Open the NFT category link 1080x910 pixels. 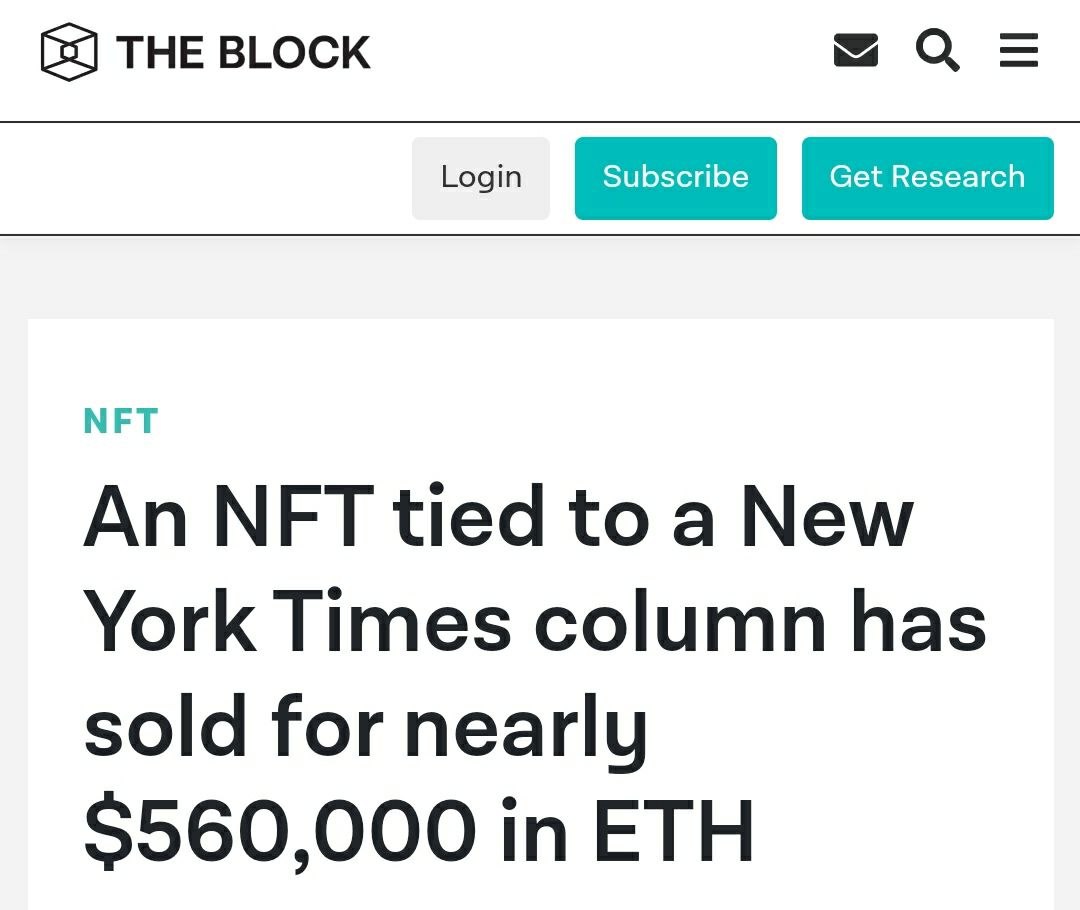click(121, 421)
